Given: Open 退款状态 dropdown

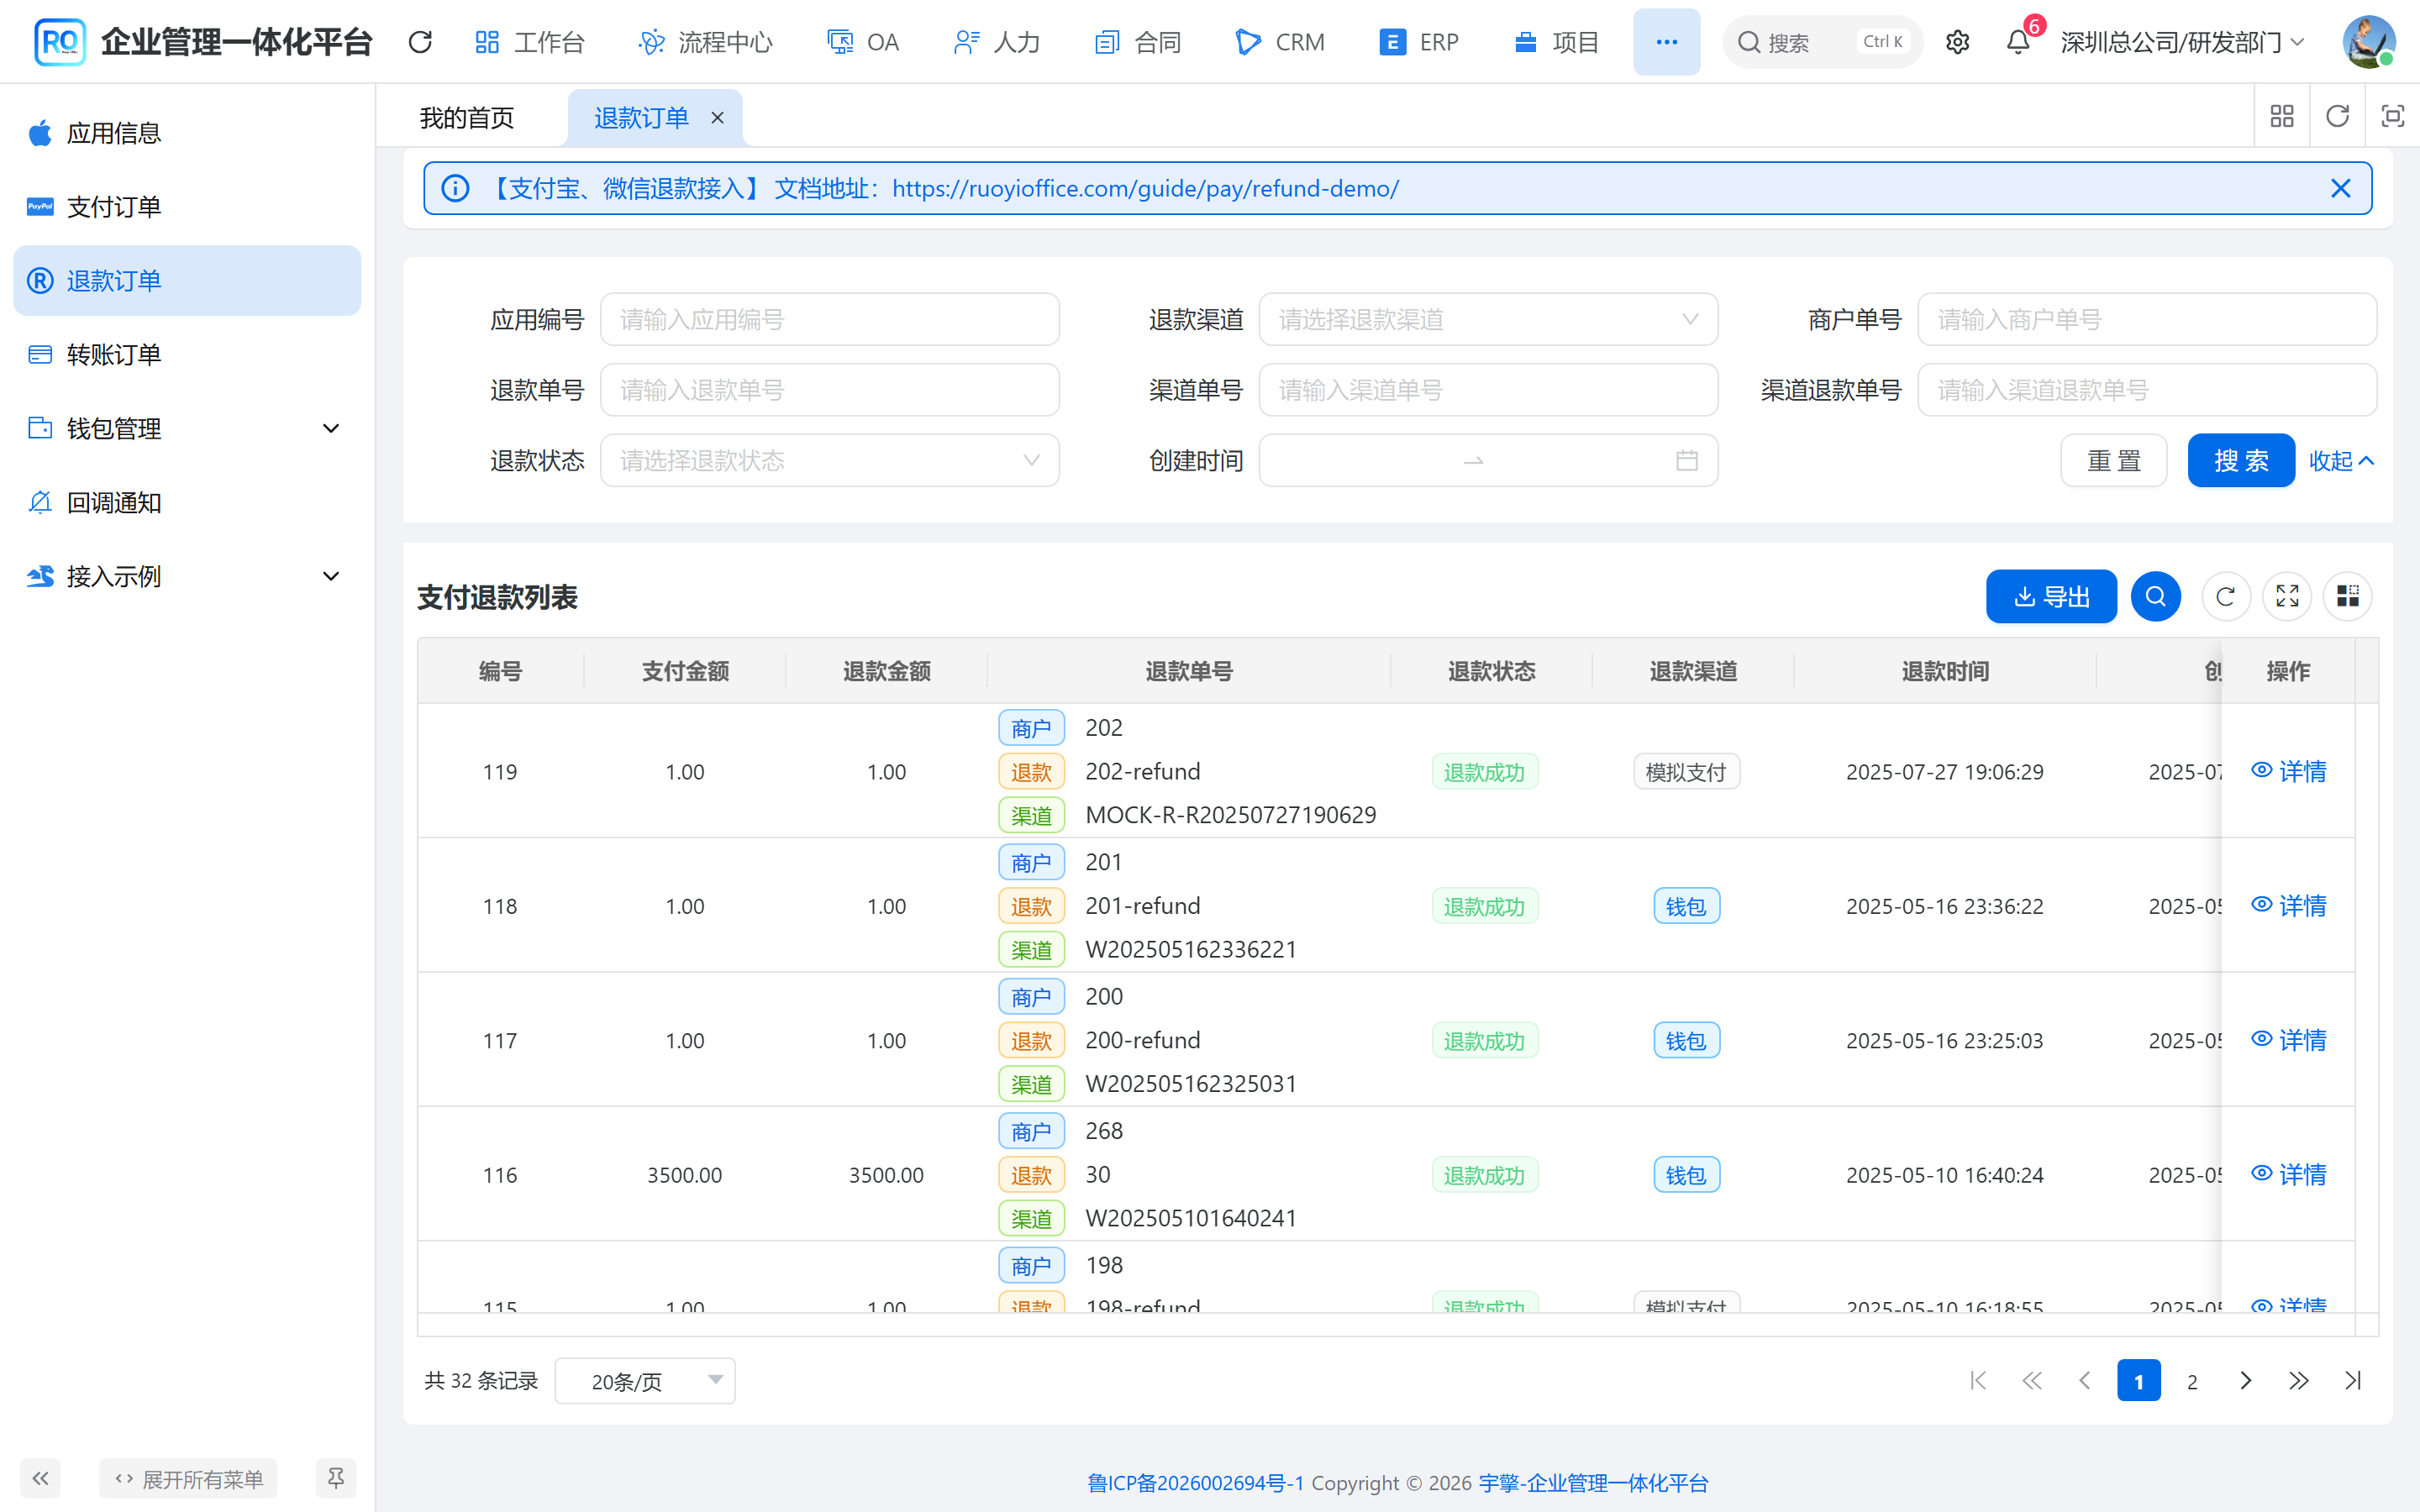Looking at the screenshot, I should pyautogui.click(x=829, y=461).
